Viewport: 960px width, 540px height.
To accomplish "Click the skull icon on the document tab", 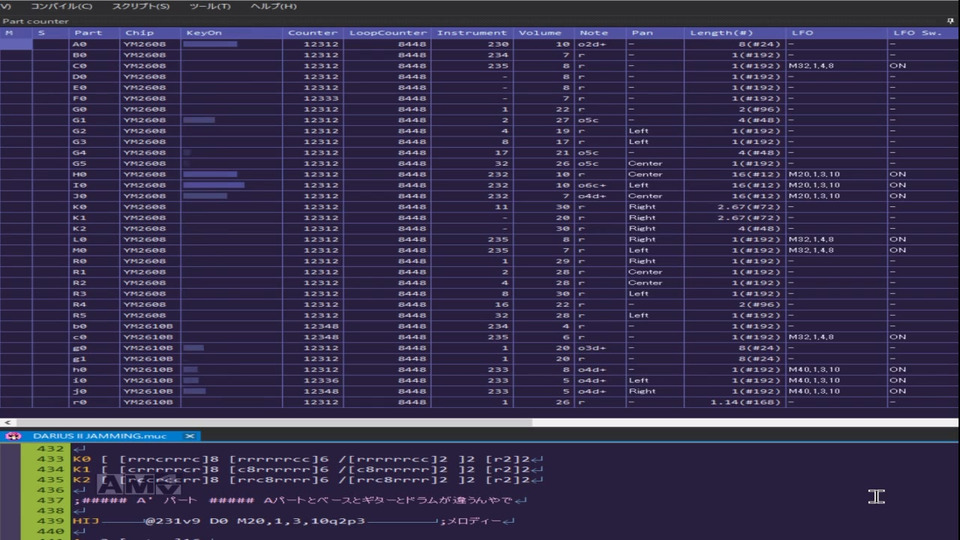I will pos(13,436).
